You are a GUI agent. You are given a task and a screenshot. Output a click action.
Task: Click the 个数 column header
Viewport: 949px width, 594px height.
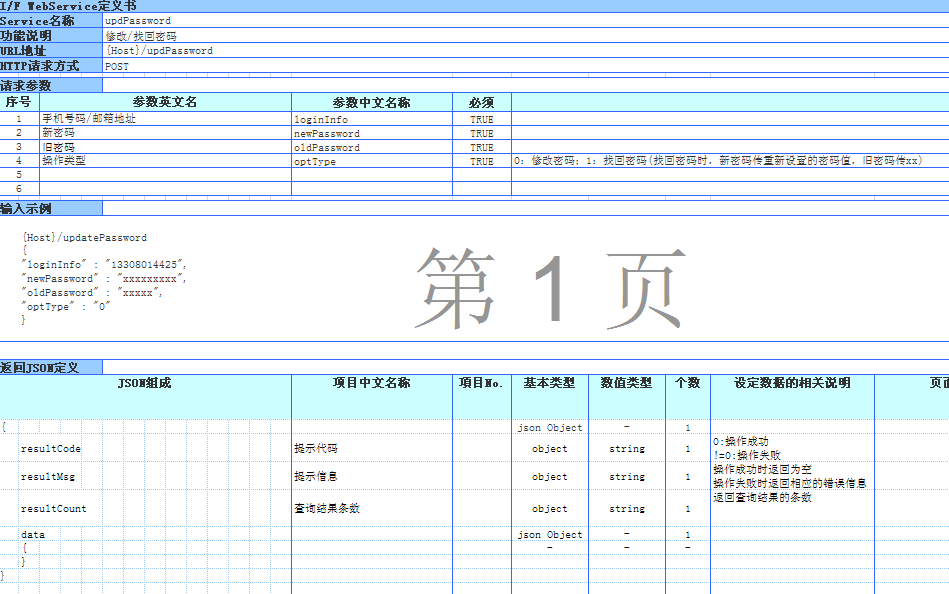[688, 397]
